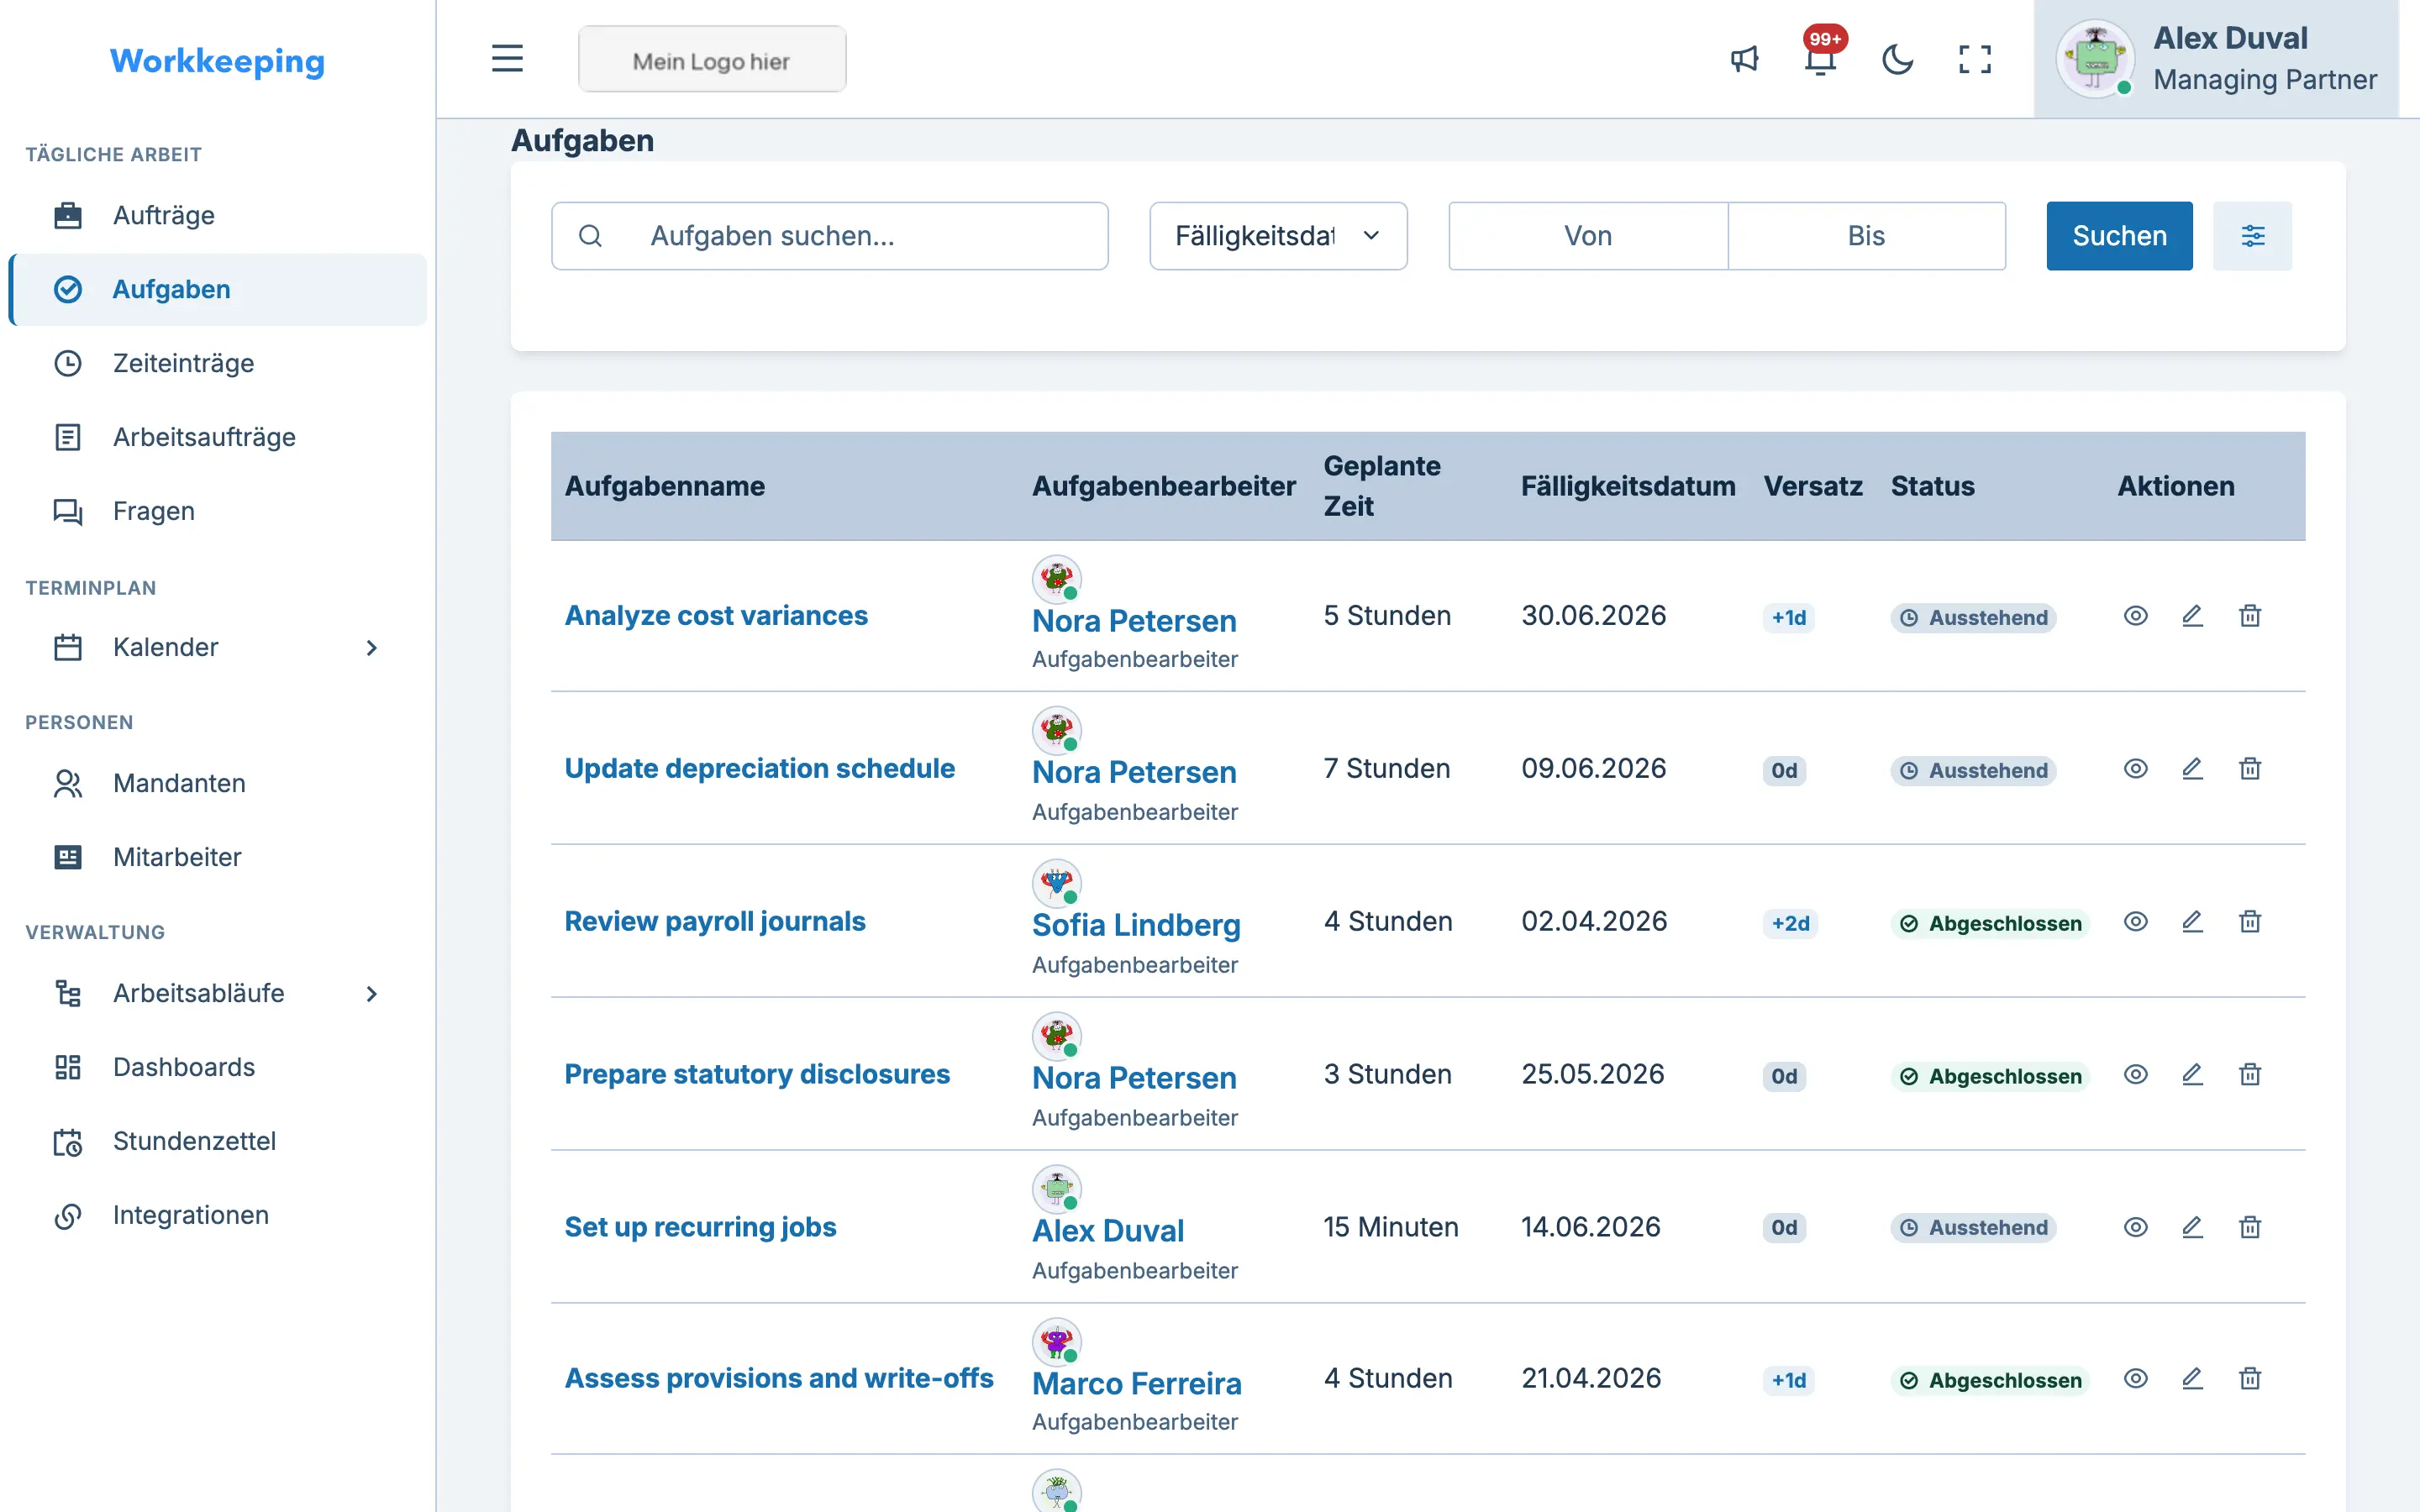Click the Von date field
The image size is (2420, 1512).
(x=1588, y=236)
